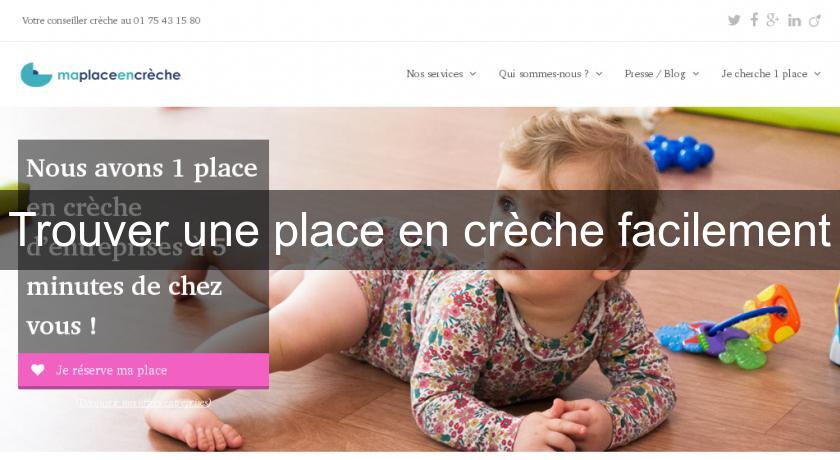Expand the Nos services chevron
The height and width of the screenshot is (460, 840).
(473, 74)
